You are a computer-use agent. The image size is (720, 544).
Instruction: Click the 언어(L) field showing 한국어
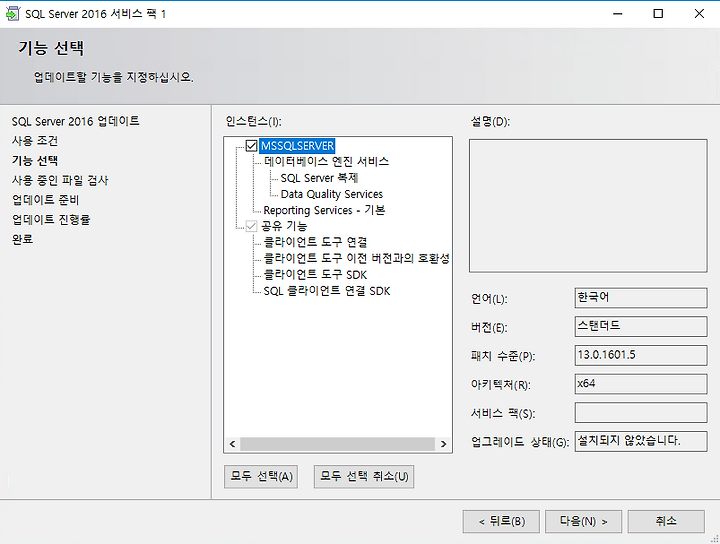point(641,298)
